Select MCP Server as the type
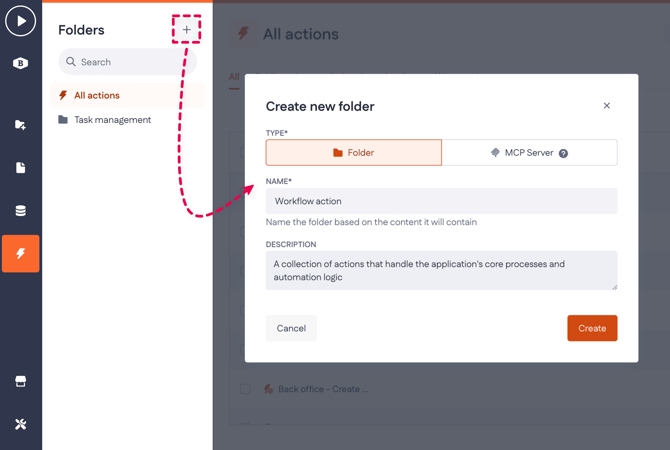Viewport: 670px width, 450px height. point(529,153)
